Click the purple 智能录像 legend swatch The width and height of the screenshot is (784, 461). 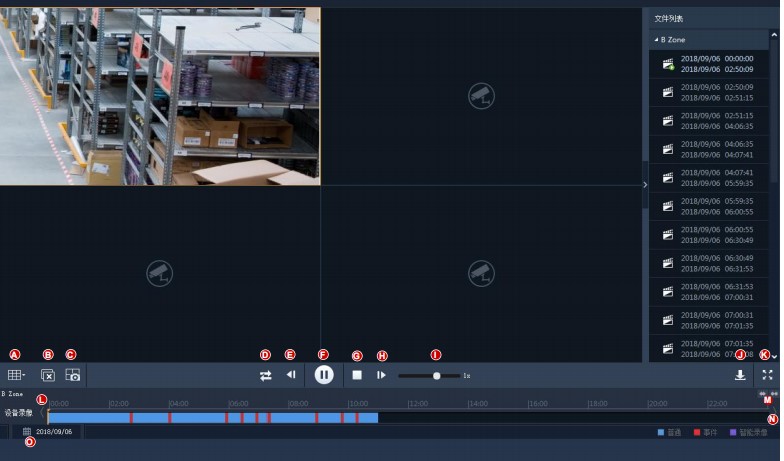click(733, 432)
